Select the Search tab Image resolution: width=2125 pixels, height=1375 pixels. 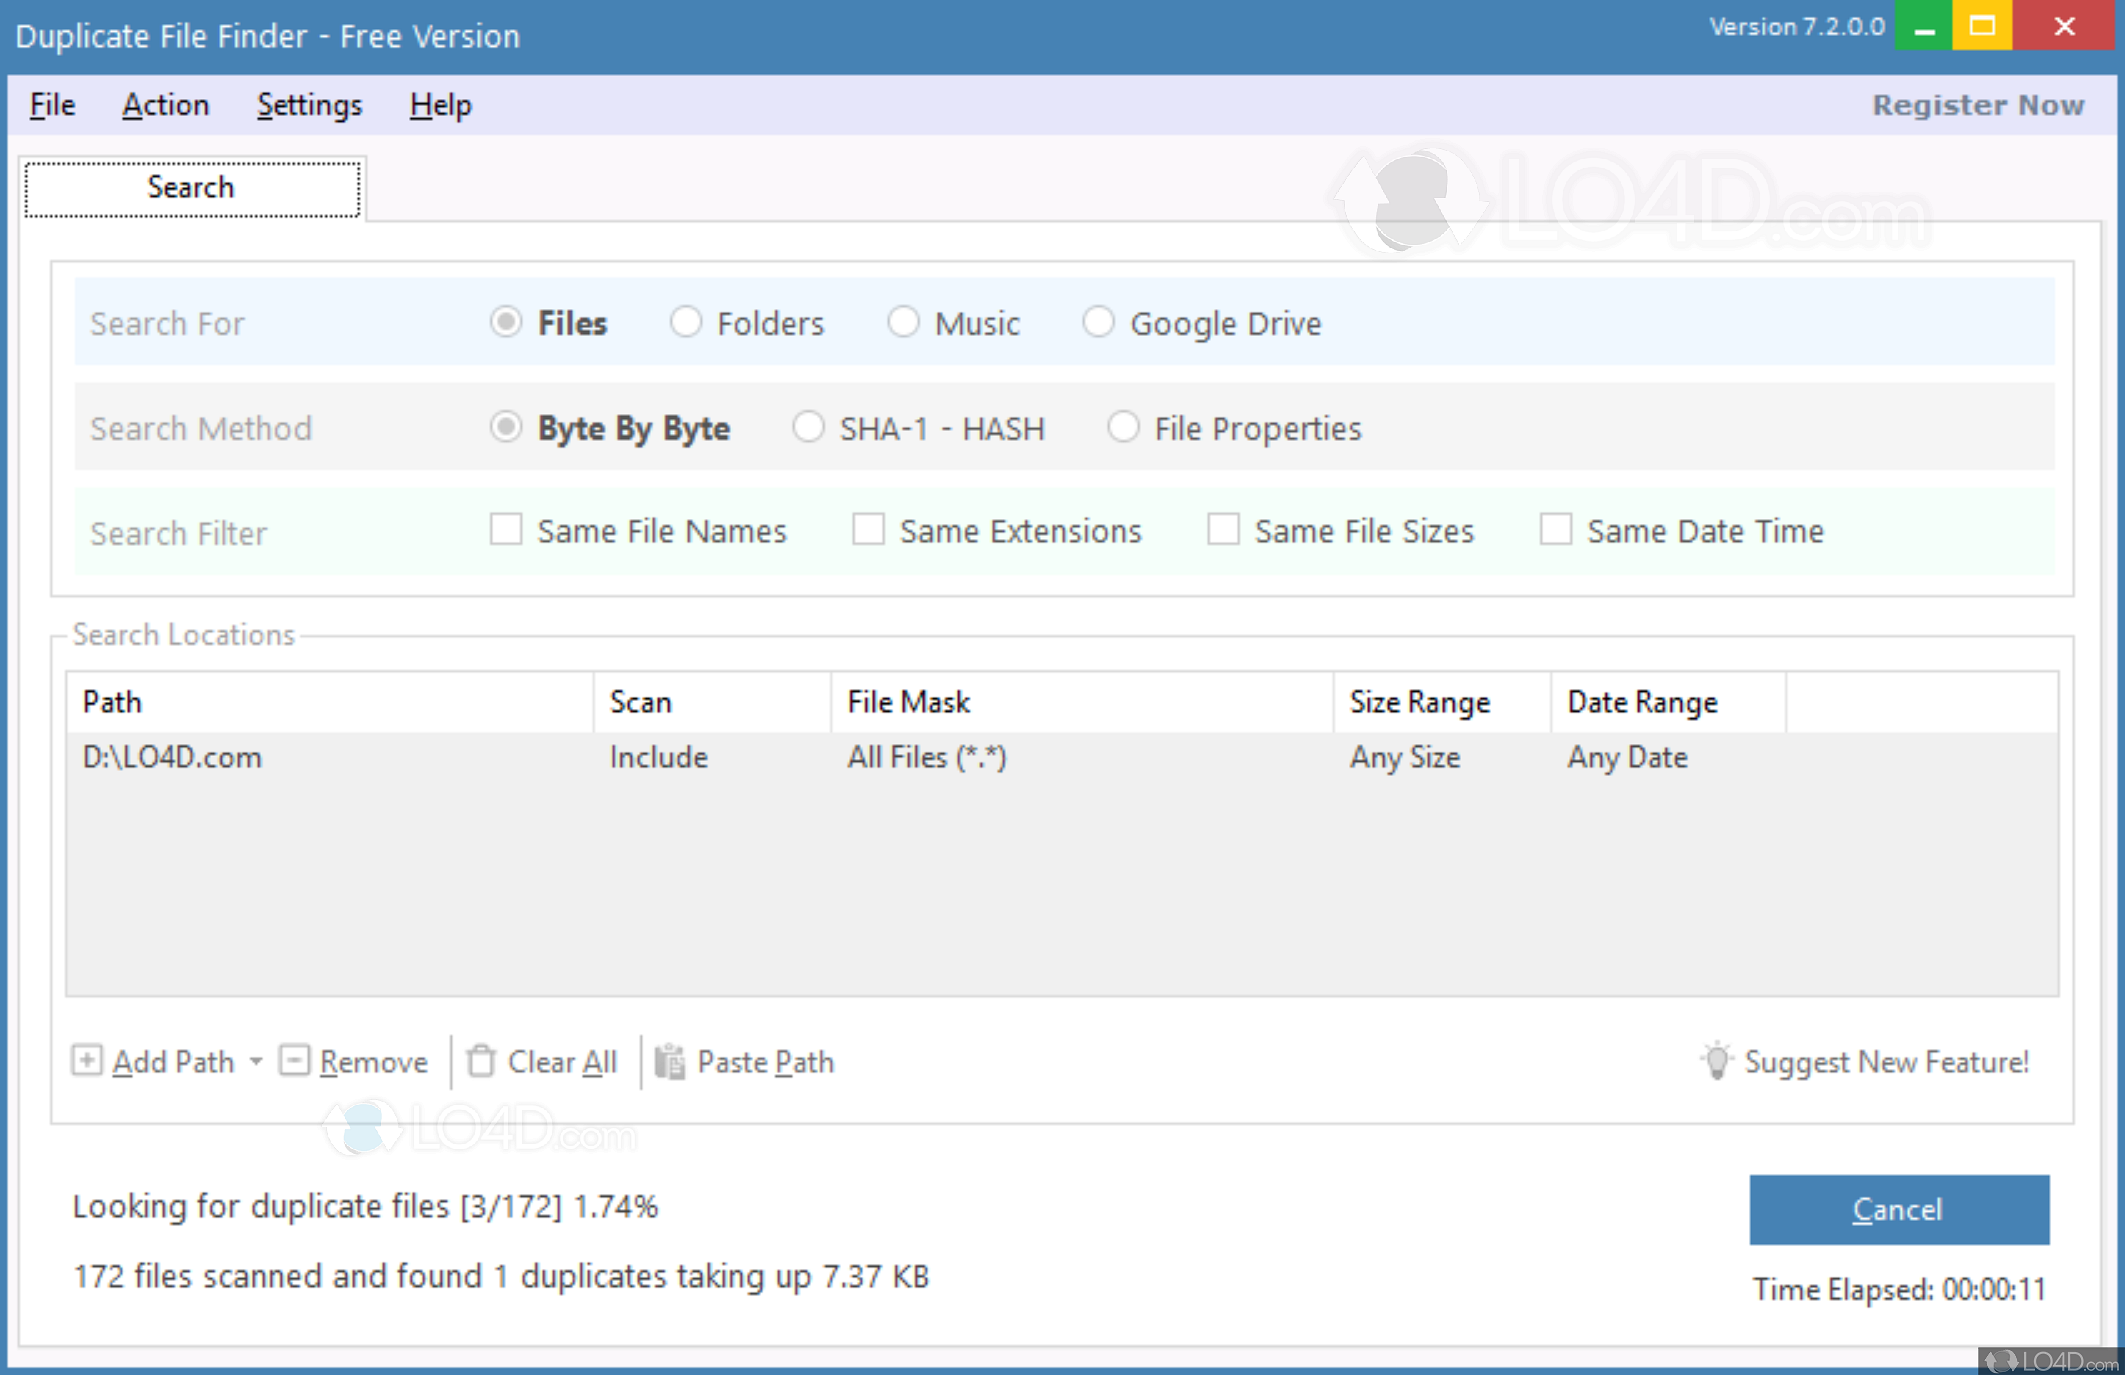[x=191, y=187]
